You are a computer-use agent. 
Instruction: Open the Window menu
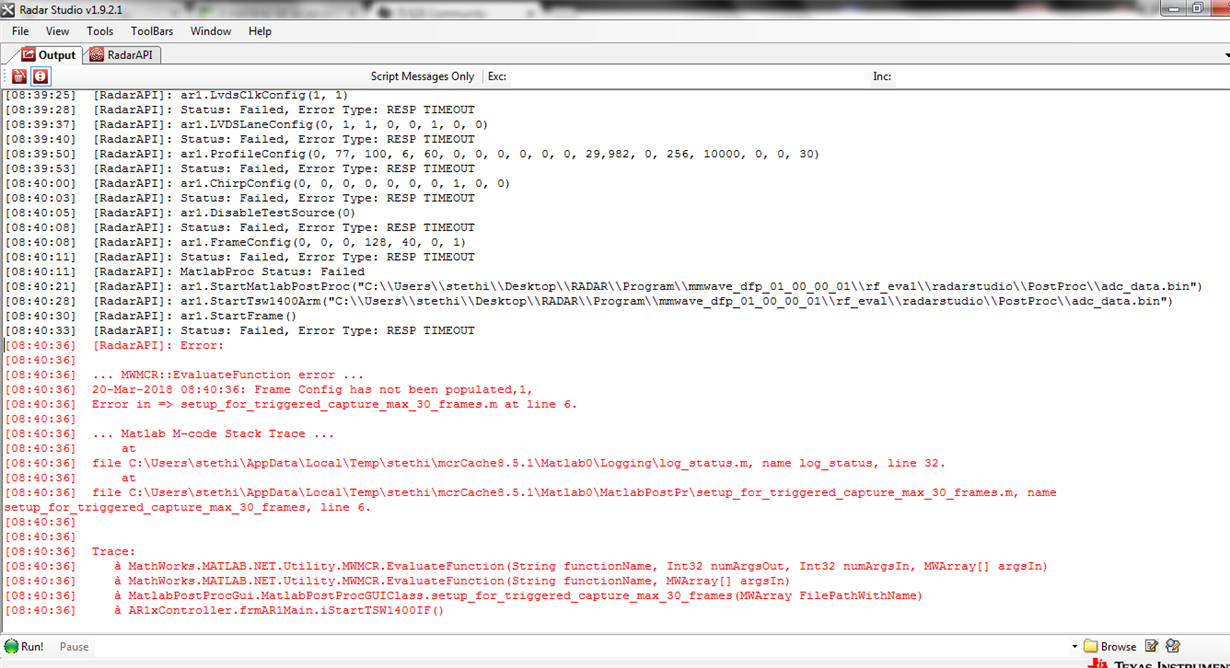[x=211, y=31]
